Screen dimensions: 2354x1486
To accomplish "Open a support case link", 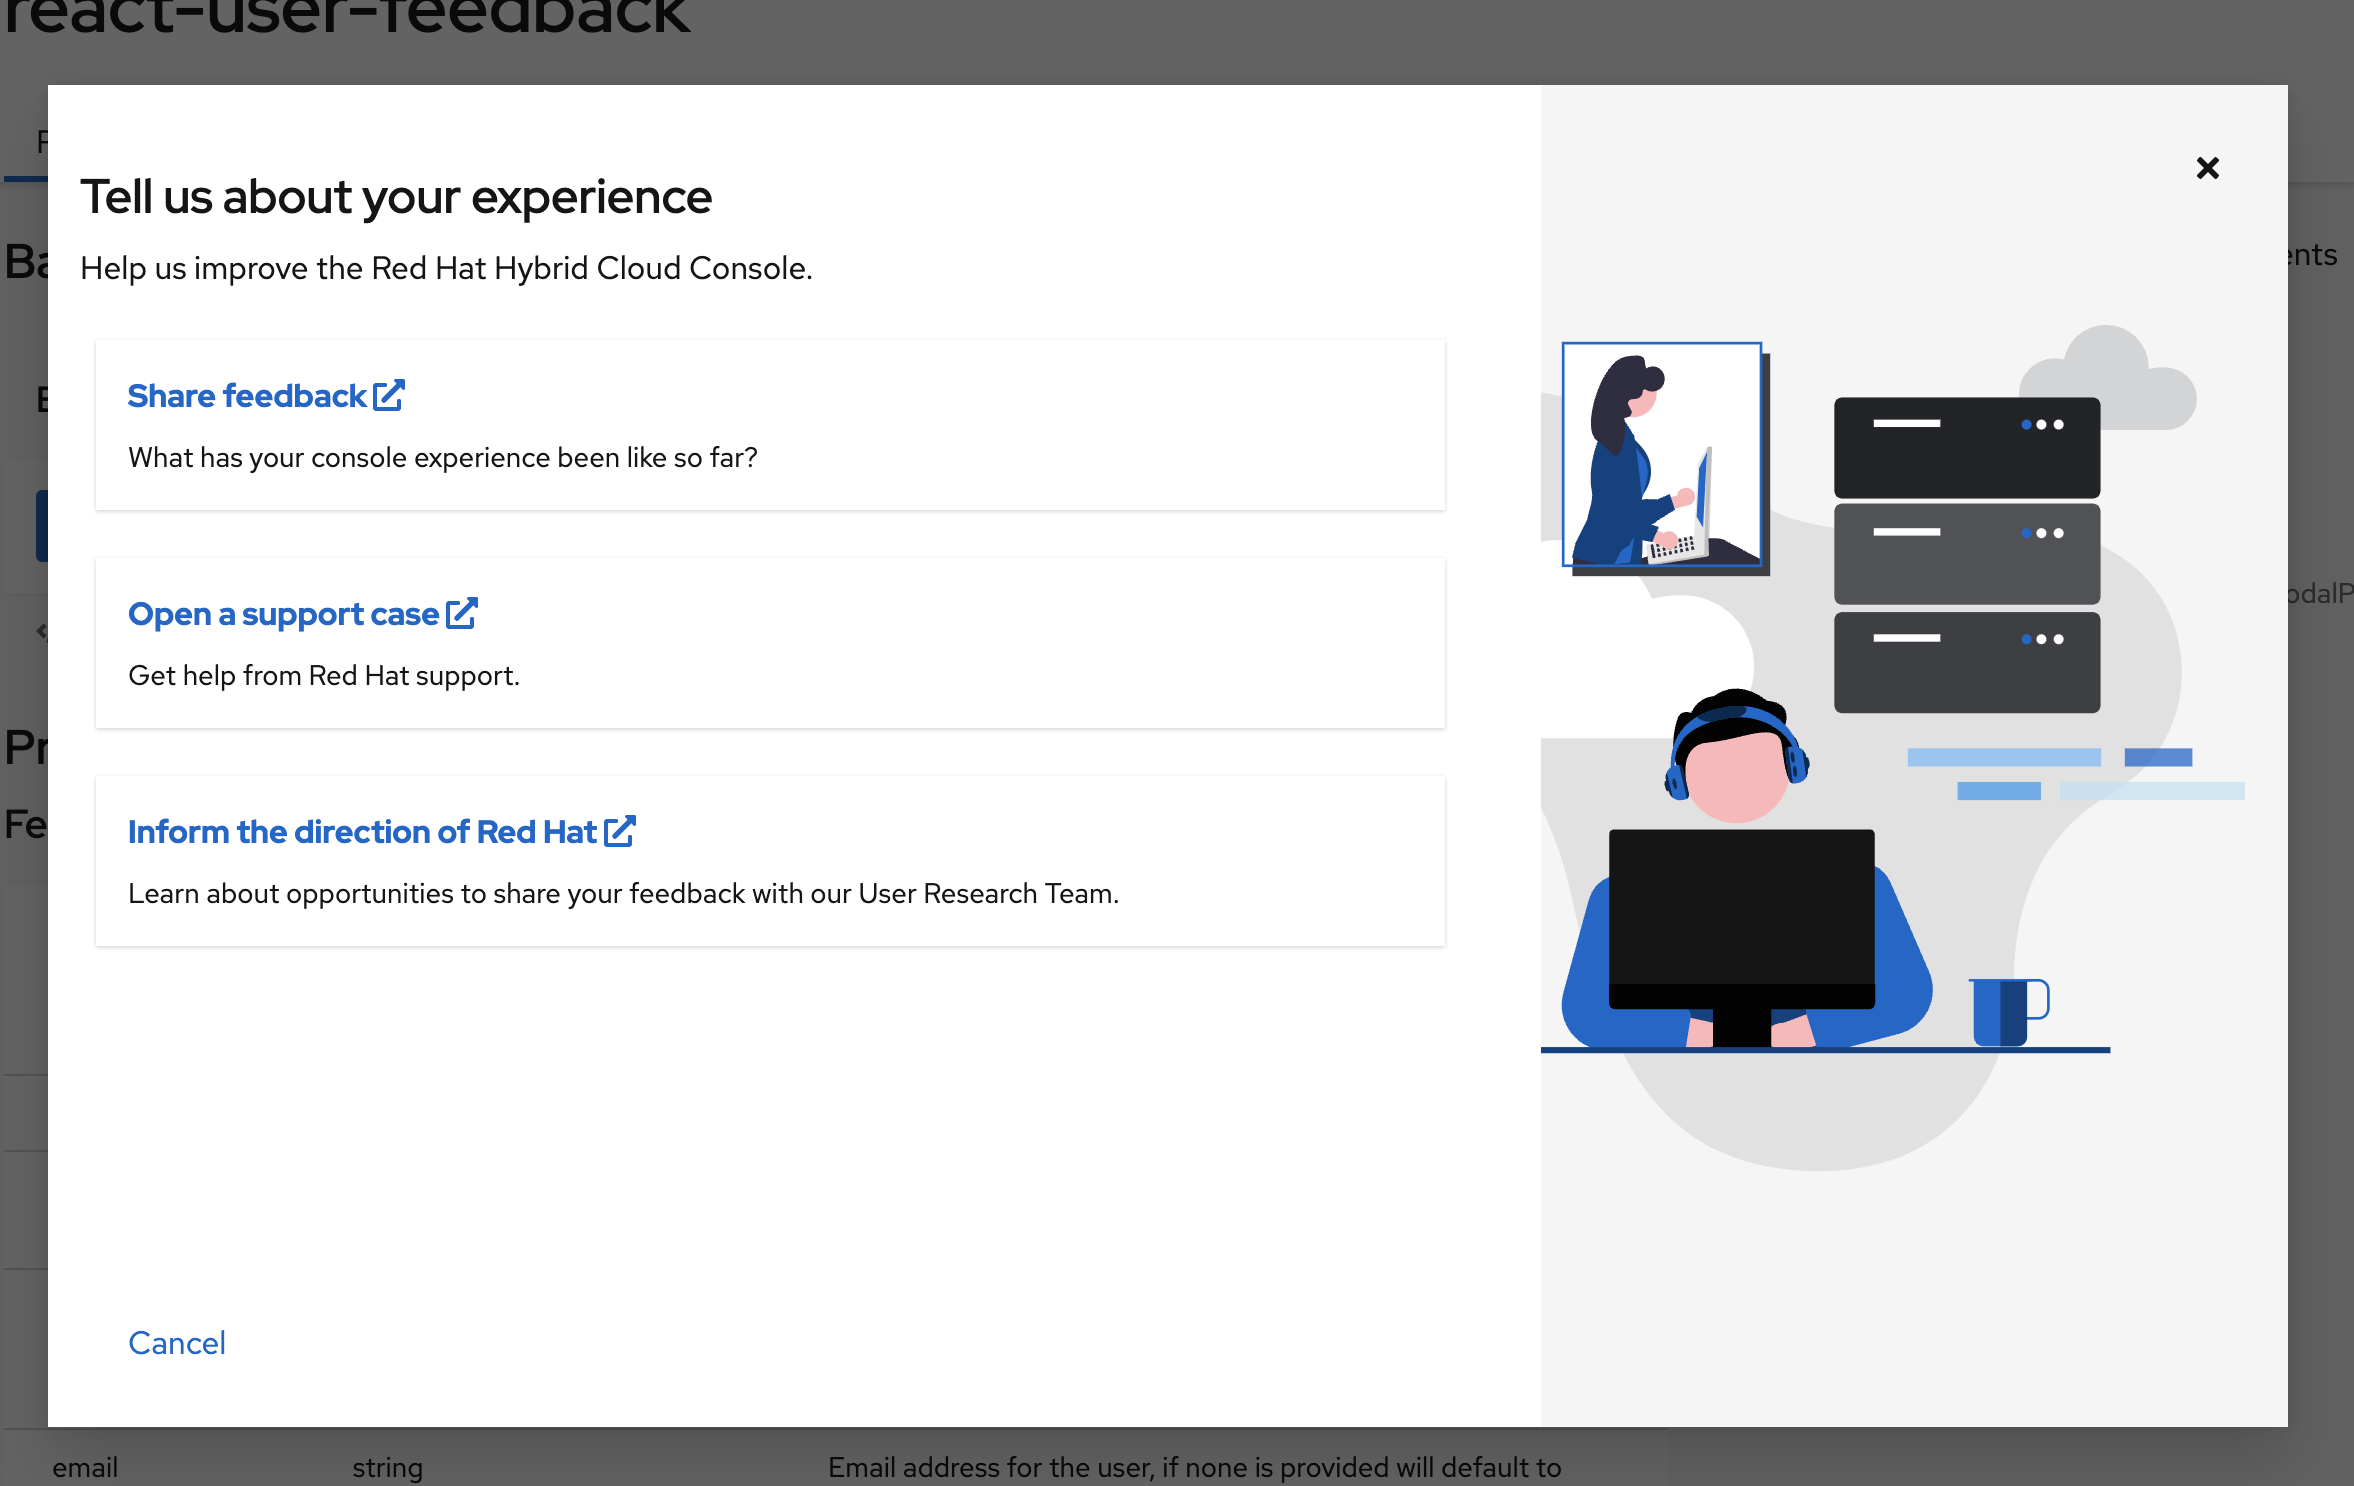I will [x=283, y=614].
